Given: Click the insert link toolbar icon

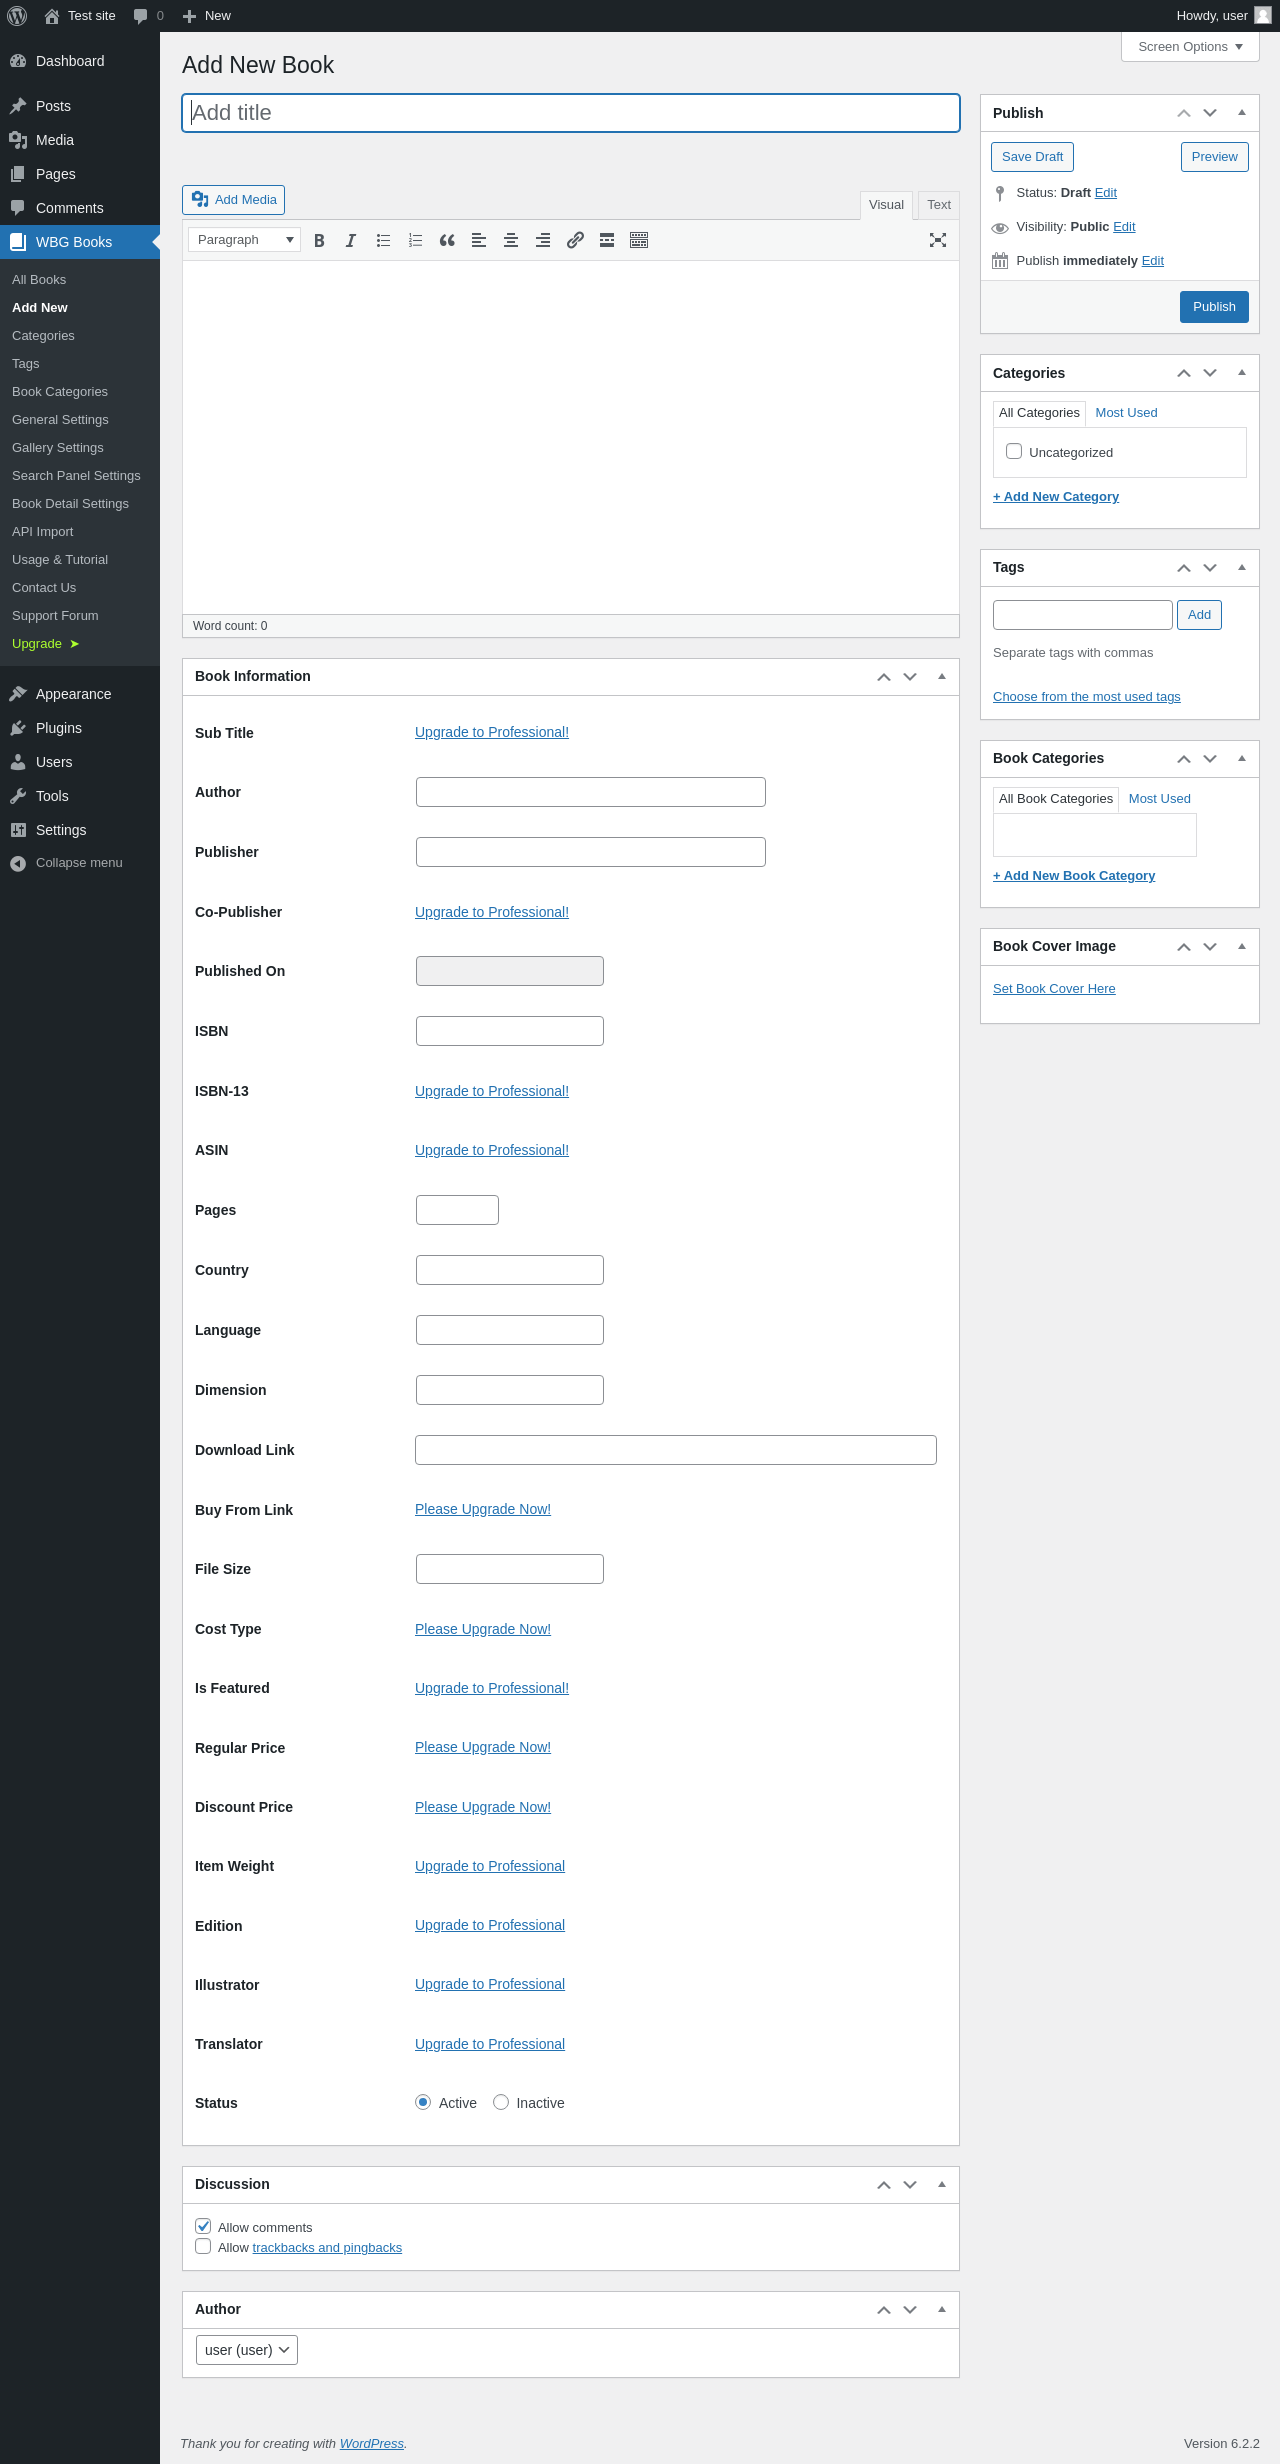Looking at the screenshot, I should click(575, 240).
